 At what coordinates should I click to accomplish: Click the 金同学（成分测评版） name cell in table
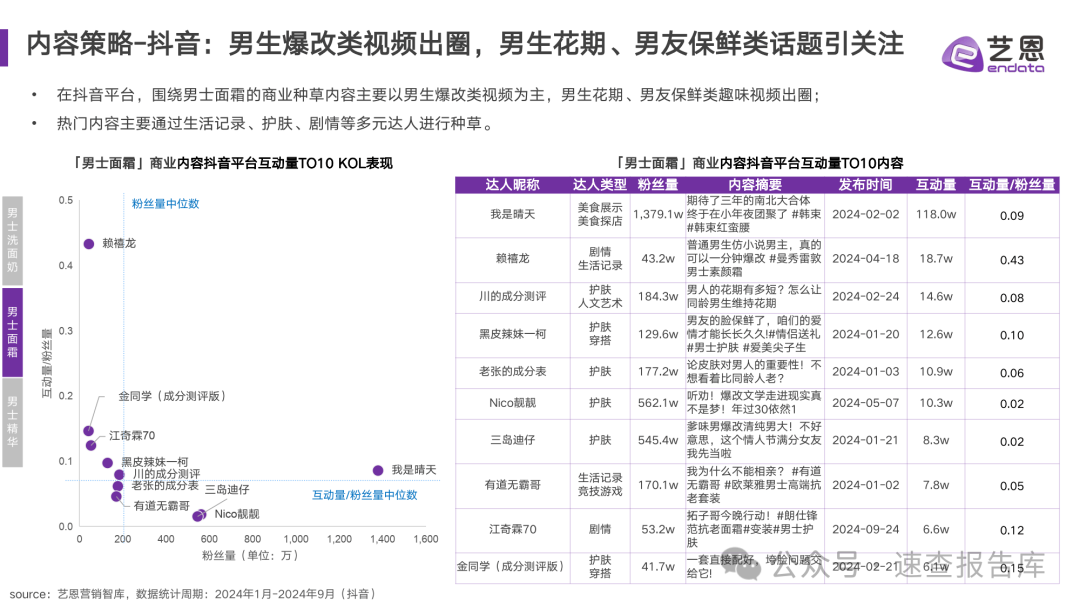click(x=512, y=566)
